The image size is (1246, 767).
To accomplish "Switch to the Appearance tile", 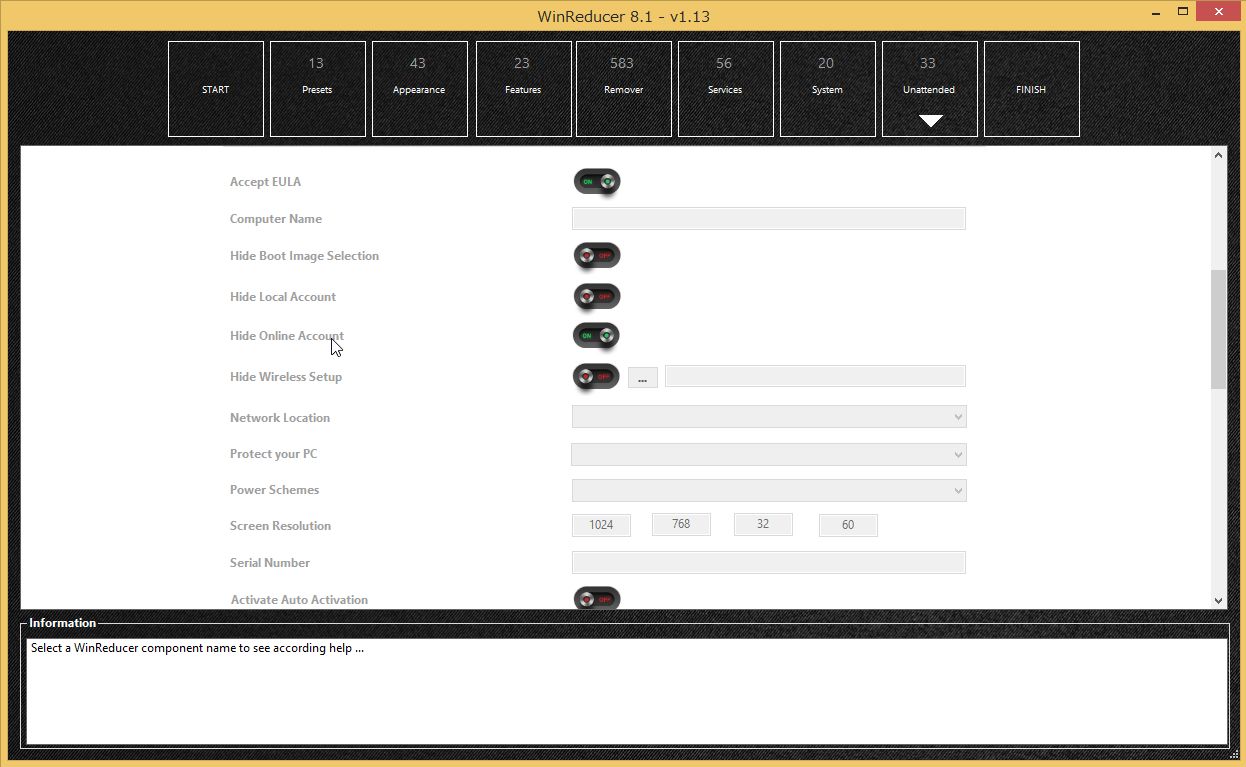I will click(419, 89).
